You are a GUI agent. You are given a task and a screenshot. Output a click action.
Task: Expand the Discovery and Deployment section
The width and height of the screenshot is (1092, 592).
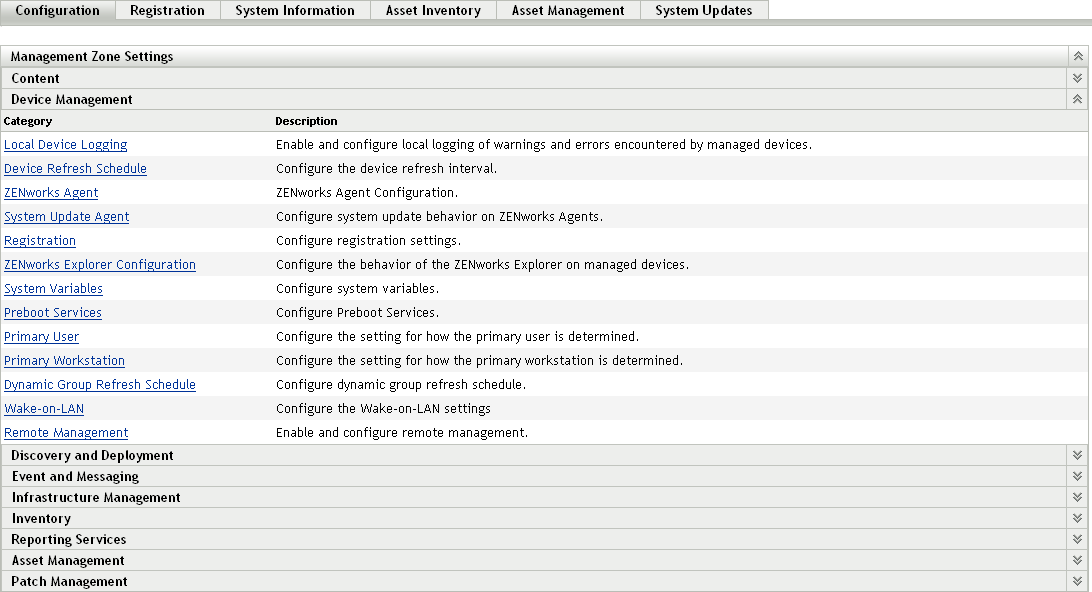tap(1077, 455)
